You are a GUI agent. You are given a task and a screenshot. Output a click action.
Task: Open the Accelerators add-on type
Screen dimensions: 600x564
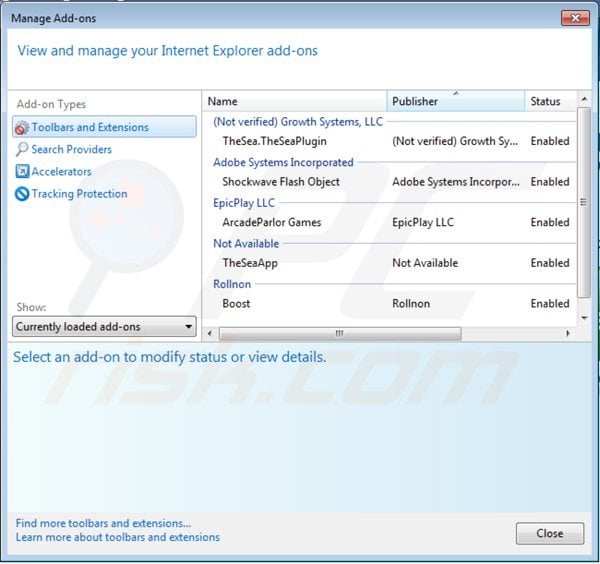click(53, 171)
